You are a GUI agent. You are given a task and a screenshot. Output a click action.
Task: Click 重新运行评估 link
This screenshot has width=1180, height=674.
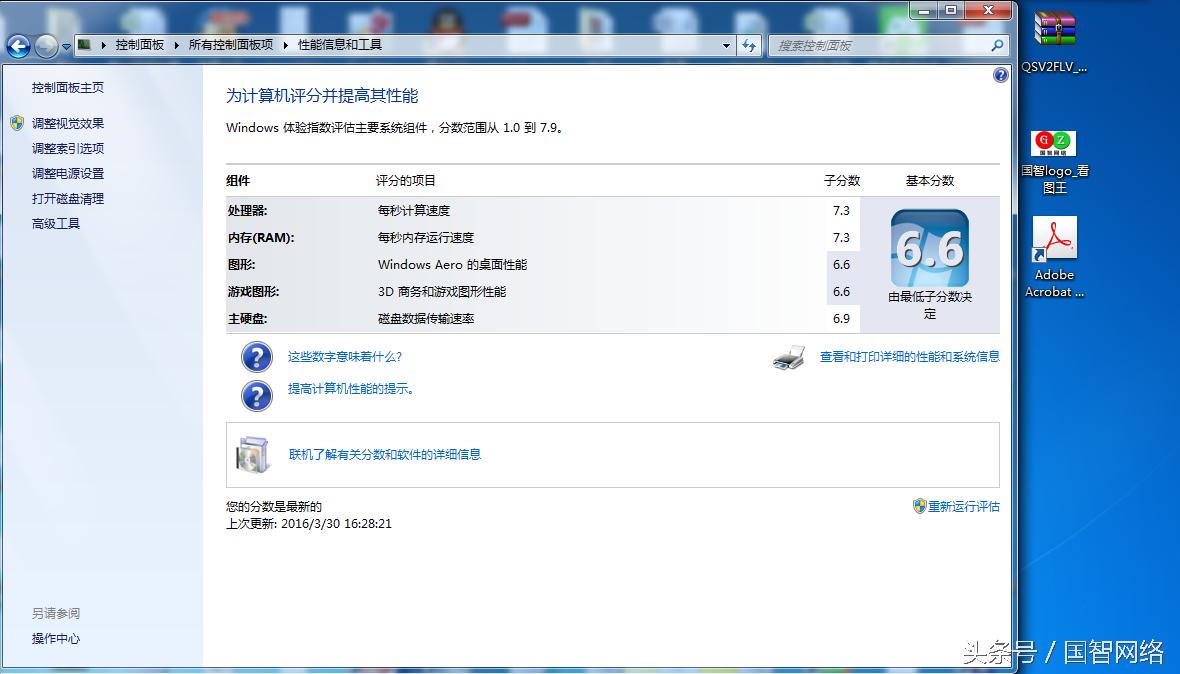[x=964, y=506]
